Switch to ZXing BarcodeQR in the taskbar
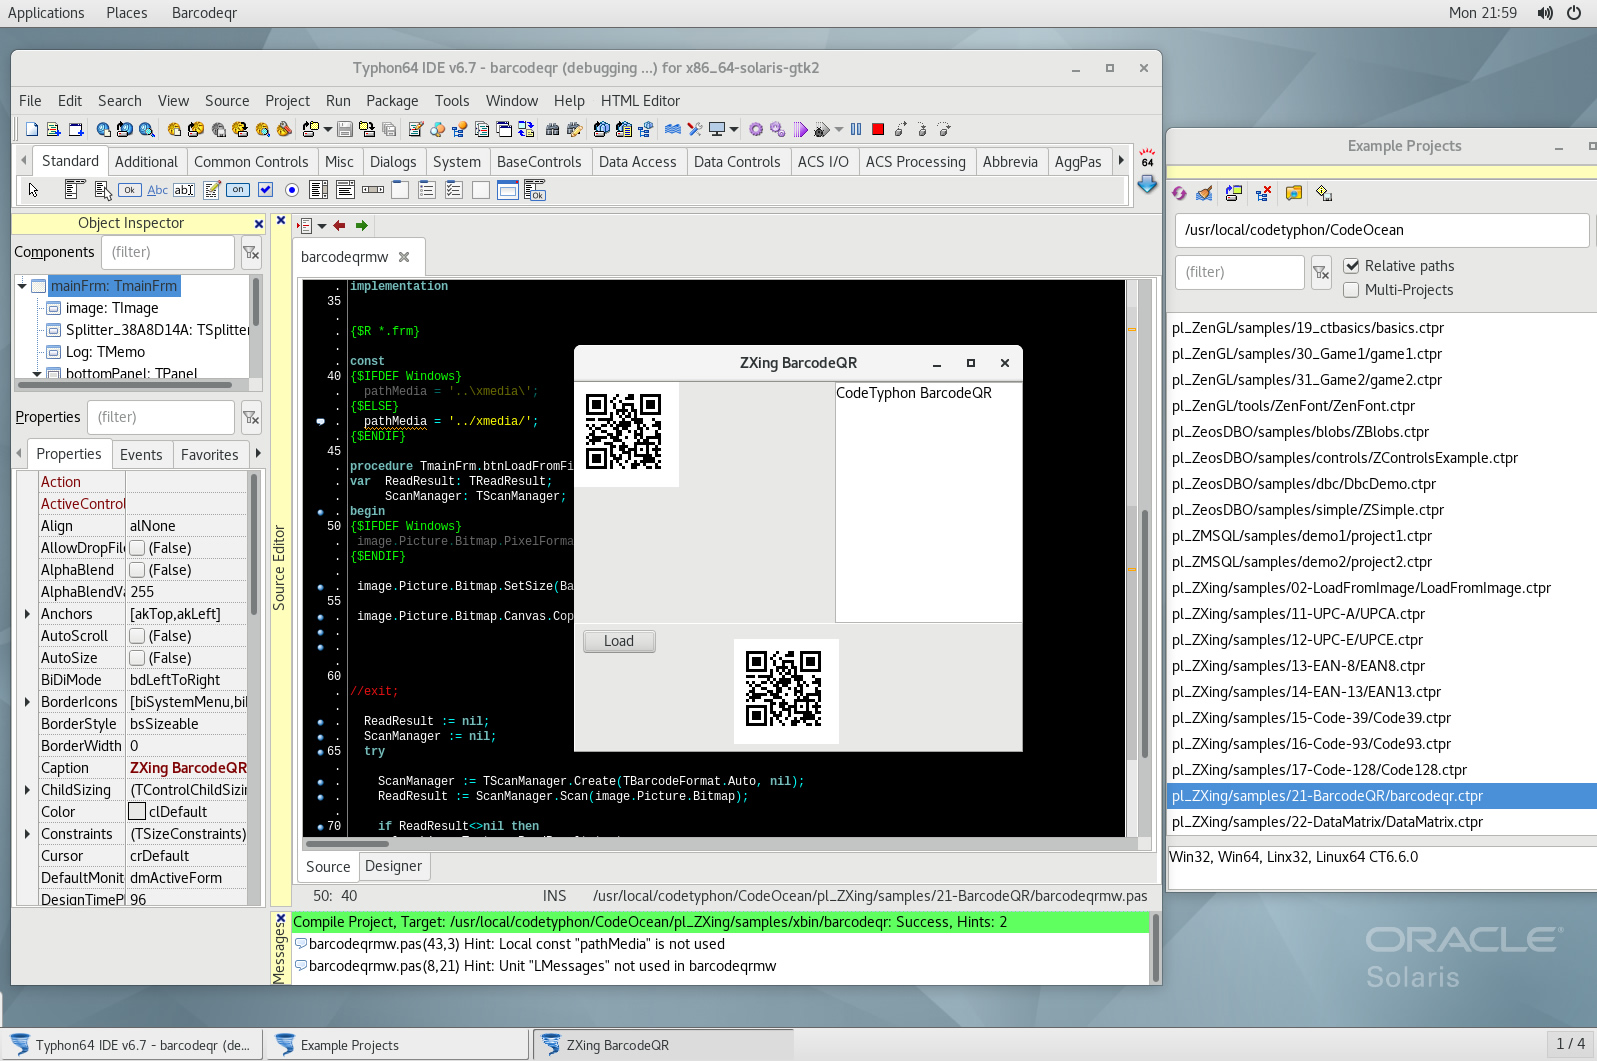 pyautogui.click(x=663, y=1045)
